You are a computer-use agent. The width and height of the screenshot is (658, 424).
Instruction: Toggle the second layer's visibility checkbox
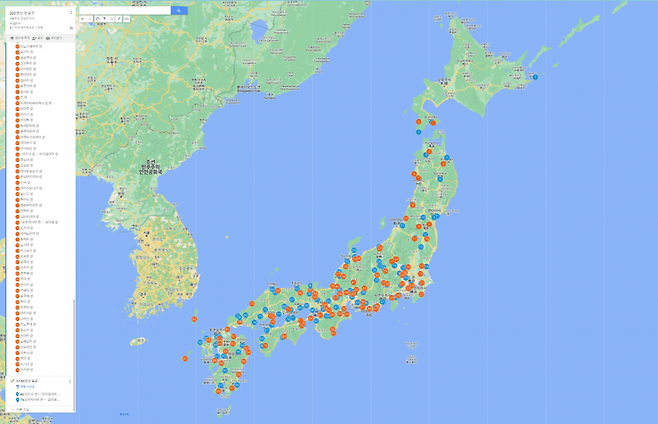click(x=12, y=381)
